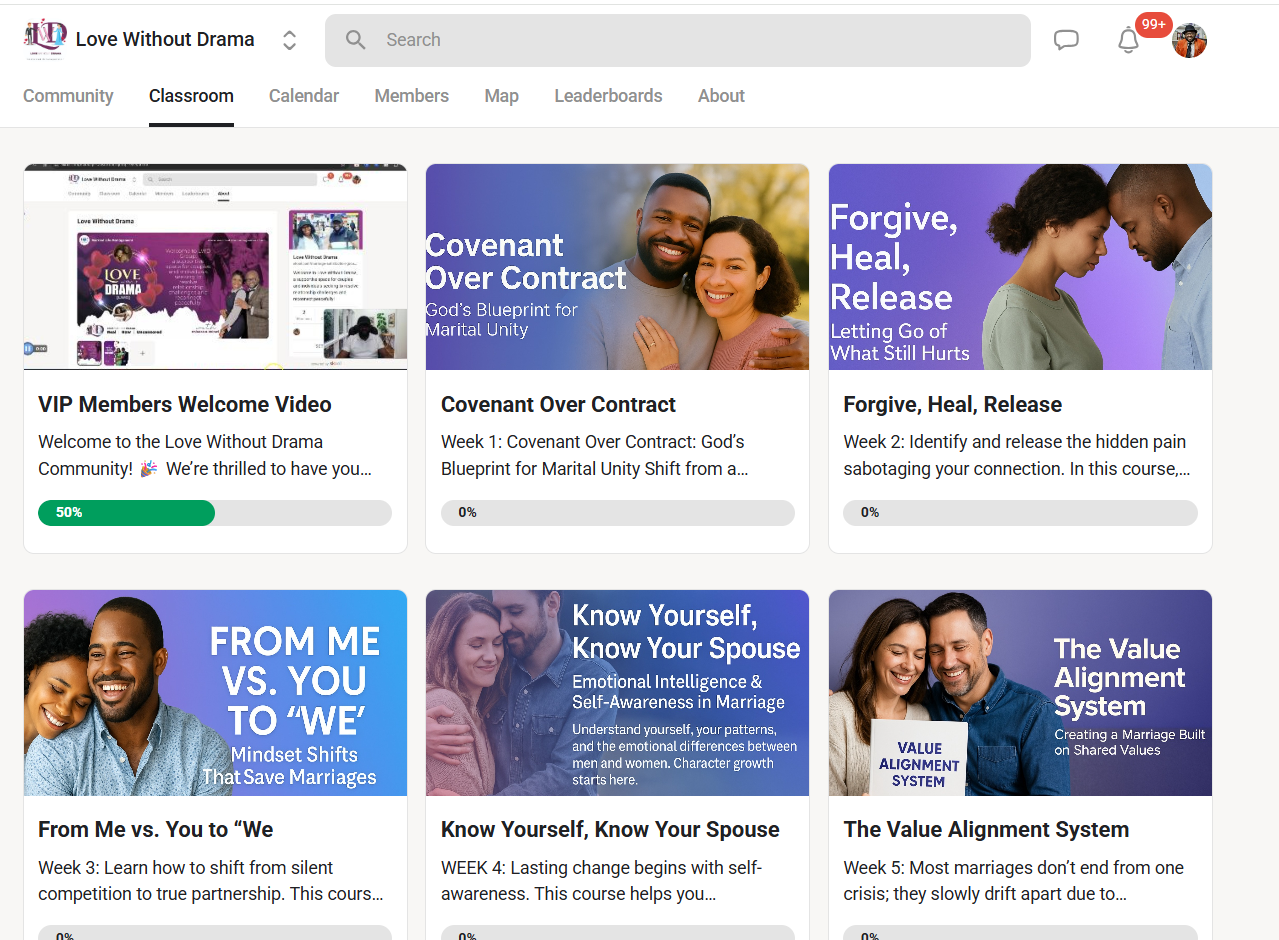Click the Love Without Drama logo

click(x=45, y=40)
